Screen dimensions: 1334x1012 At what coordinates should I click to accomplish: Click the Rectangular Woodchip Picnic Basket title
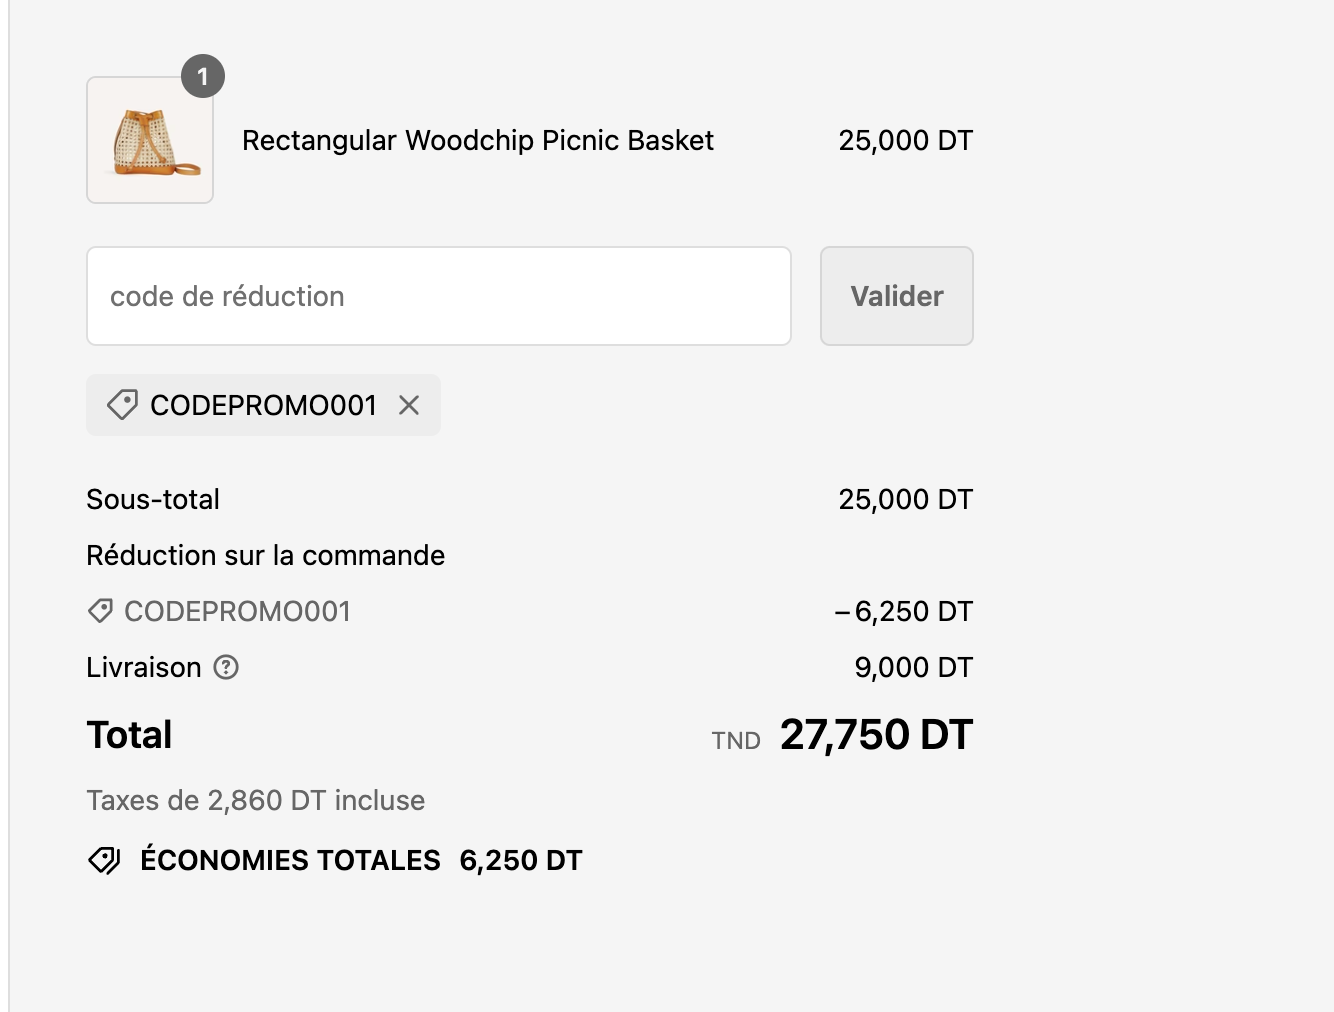tap(478, 141)
